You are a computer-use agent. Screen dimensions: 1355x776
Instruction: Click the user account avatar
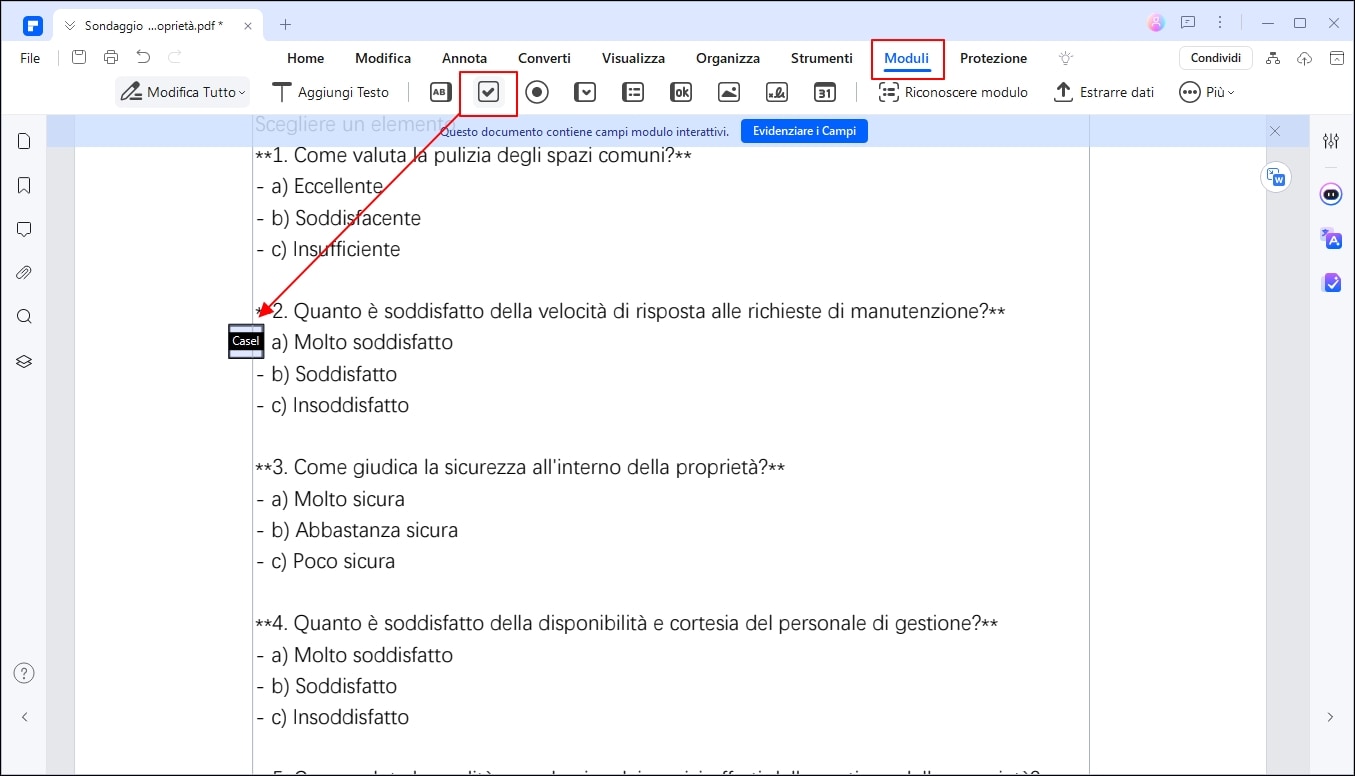1156,23
